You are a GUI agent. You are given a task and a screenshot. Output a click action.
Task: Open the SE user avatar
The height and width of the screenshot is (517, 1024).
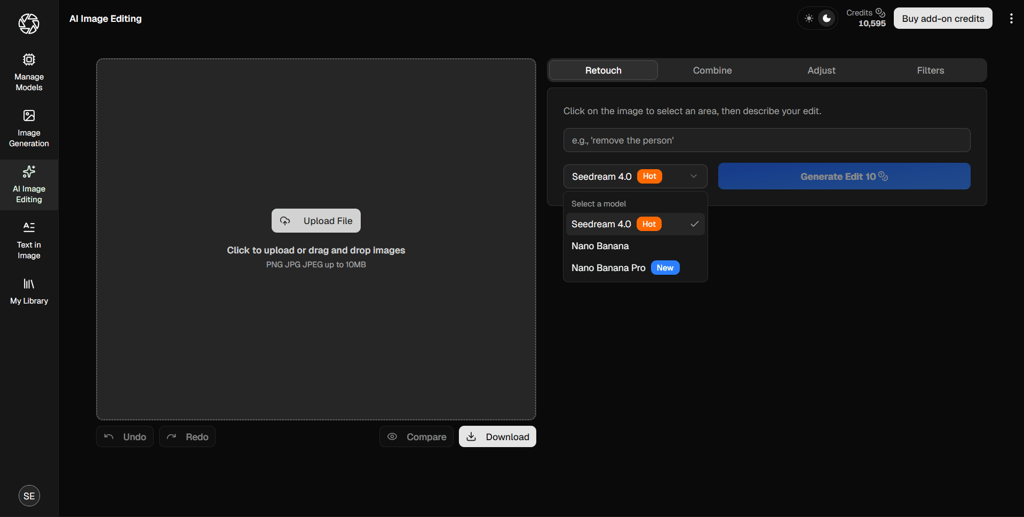coord(29,495)
